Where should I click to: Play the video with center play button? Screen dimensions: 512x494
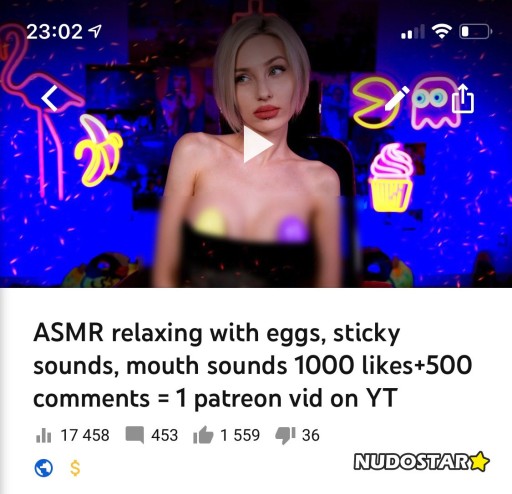258,144
